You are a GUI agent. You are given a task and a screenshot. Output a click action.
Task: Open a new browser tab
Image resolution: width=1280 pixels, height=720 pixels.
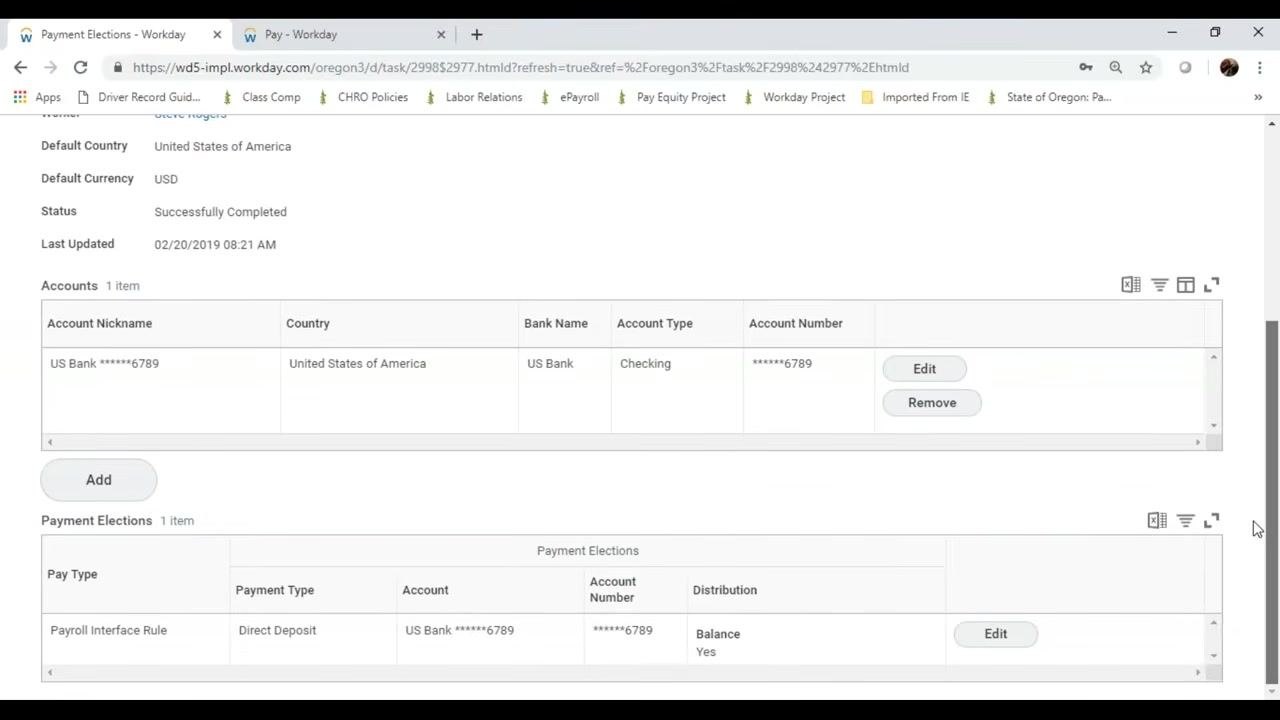coord(477,34)
